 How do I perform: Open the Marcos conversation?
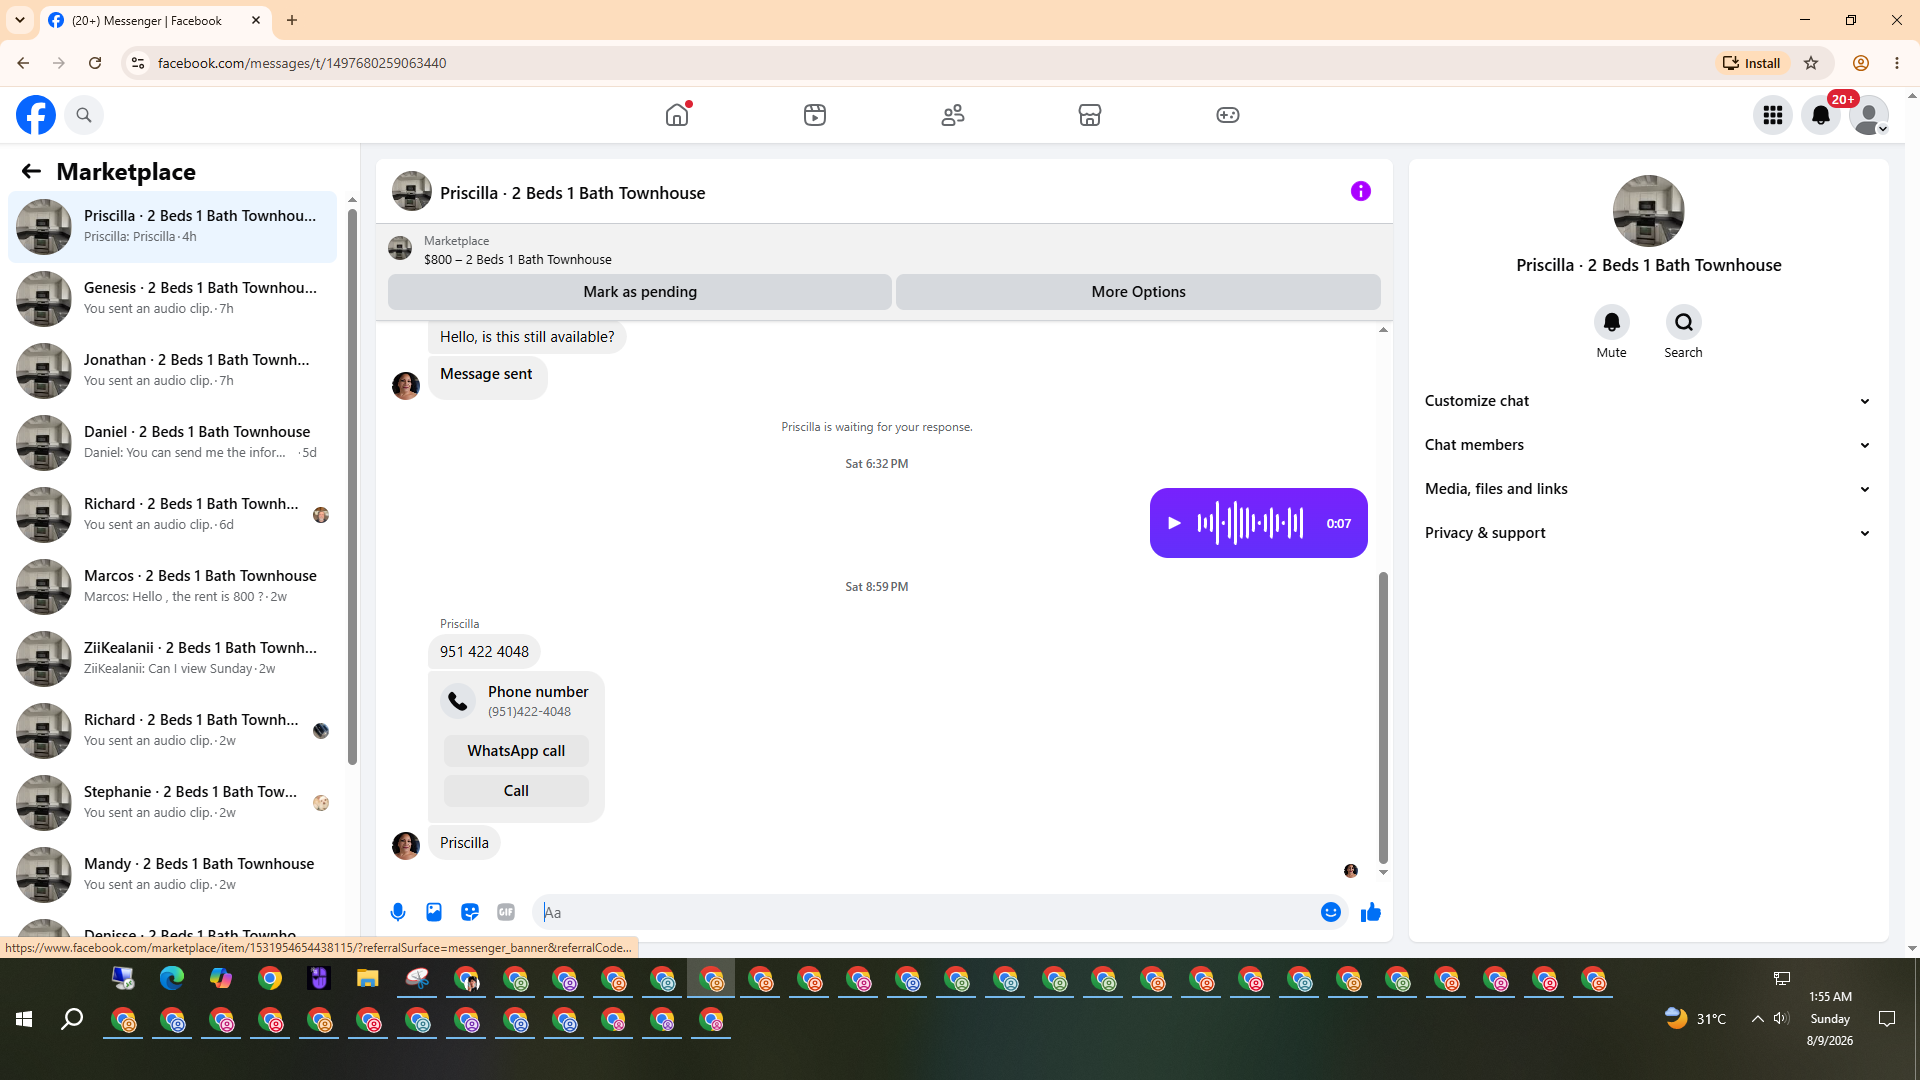coord(173,587)
